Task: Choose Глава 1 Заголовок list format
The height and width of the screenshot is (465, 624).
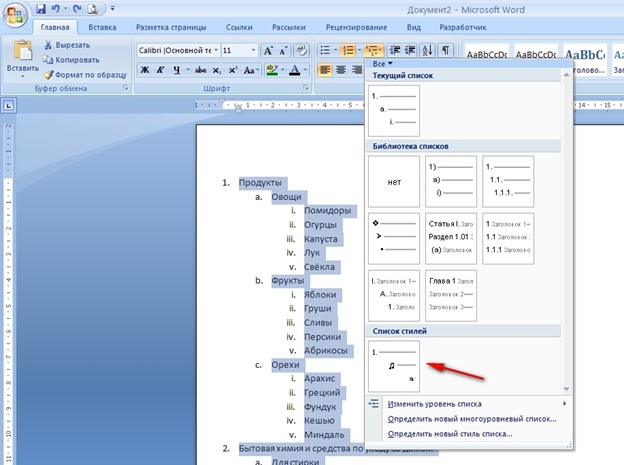Action: 451,295
